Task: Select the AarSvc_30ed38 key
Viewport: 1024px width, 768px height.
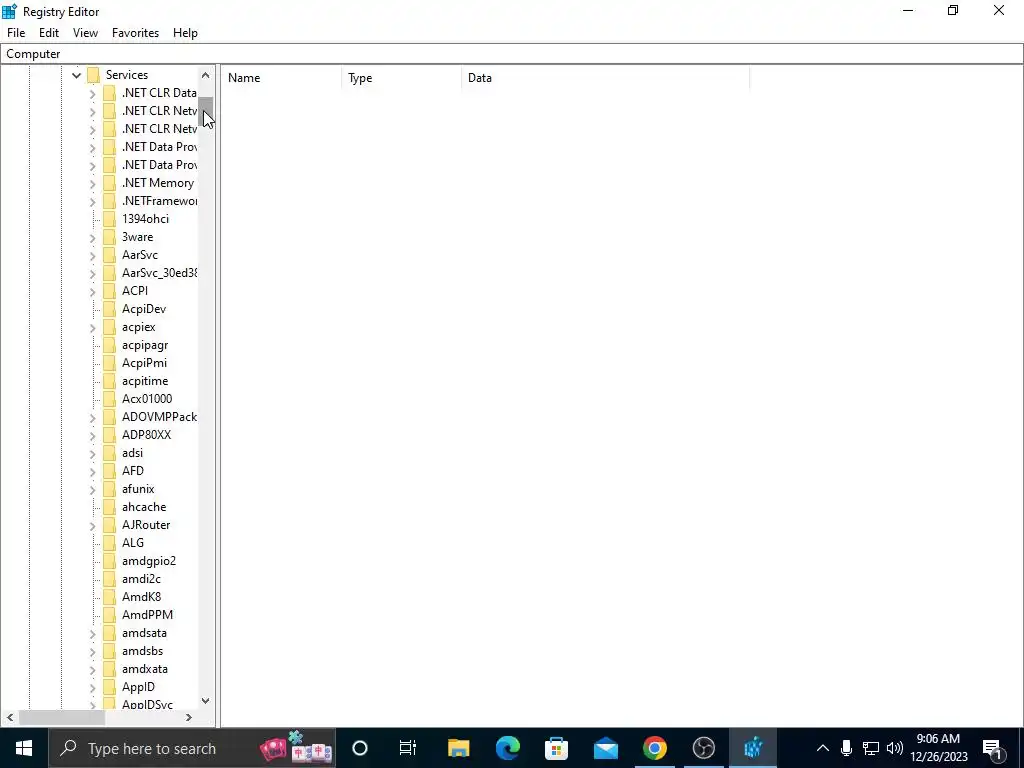Action: pos(159,273)
